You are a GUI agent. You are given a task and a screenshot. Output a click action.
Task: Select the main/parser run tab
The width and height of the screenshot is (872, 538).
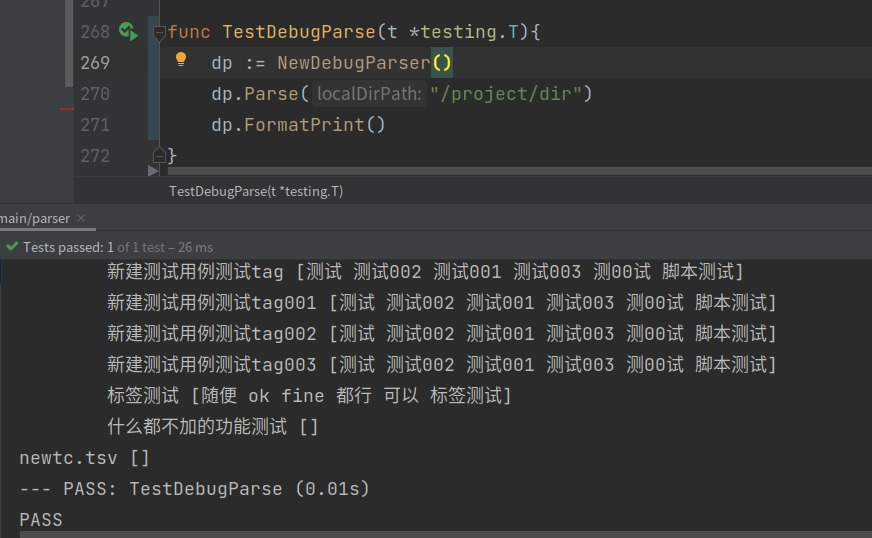(x=35, y=218)
